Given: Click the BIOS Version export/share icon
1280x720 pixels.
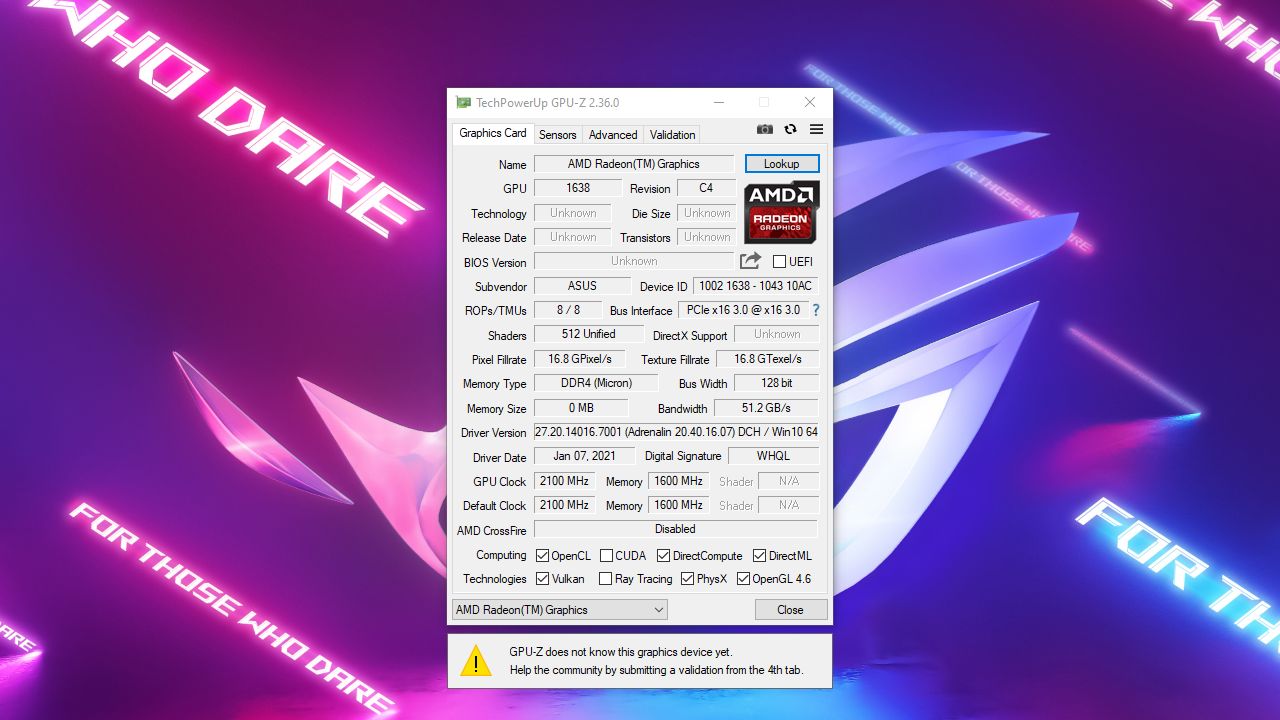Looking at the screenshot, I should click(x=750, y=261).
